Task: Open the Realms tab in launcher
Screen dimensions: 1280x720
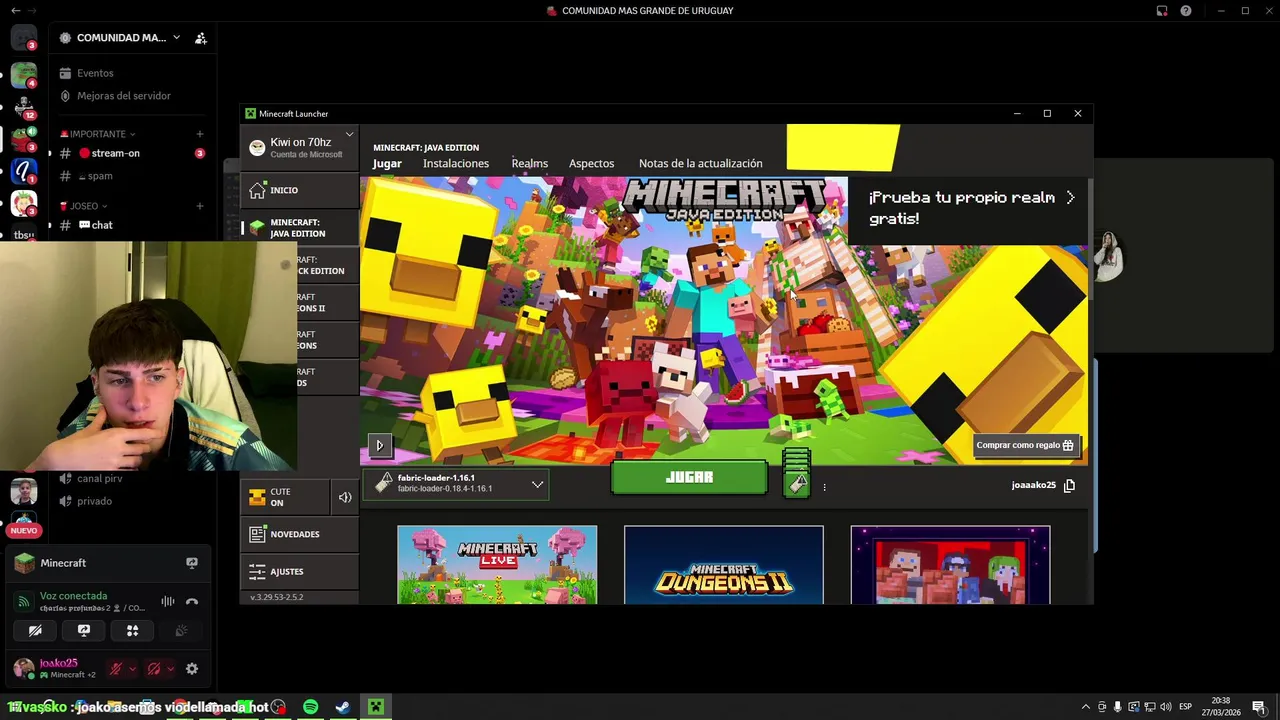Action: coord(529,163)
